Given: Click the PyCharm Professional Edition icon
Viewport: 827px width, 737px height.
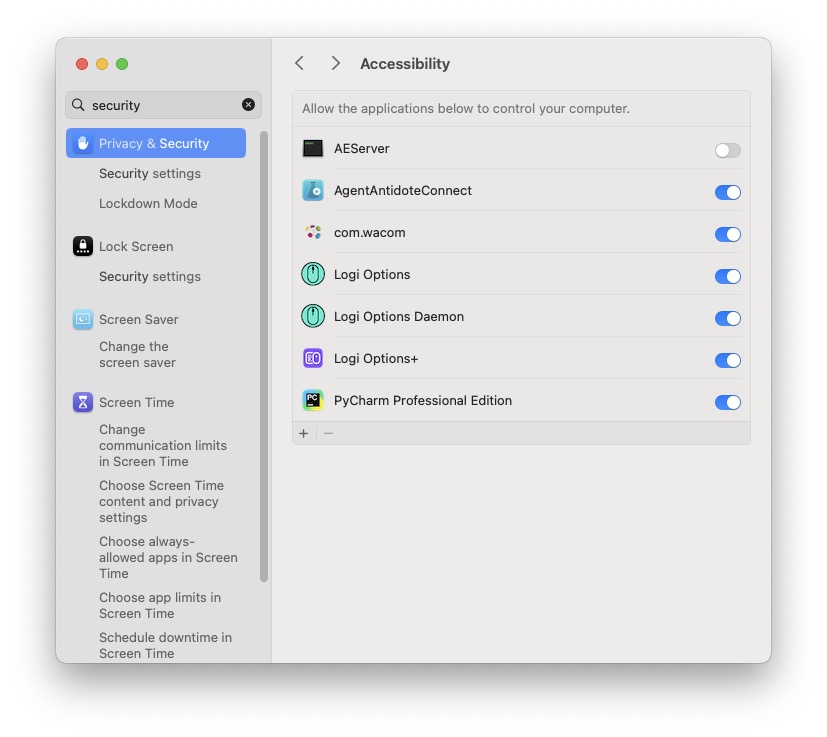Looking at the screenshot, I should [x=313, y=401].
